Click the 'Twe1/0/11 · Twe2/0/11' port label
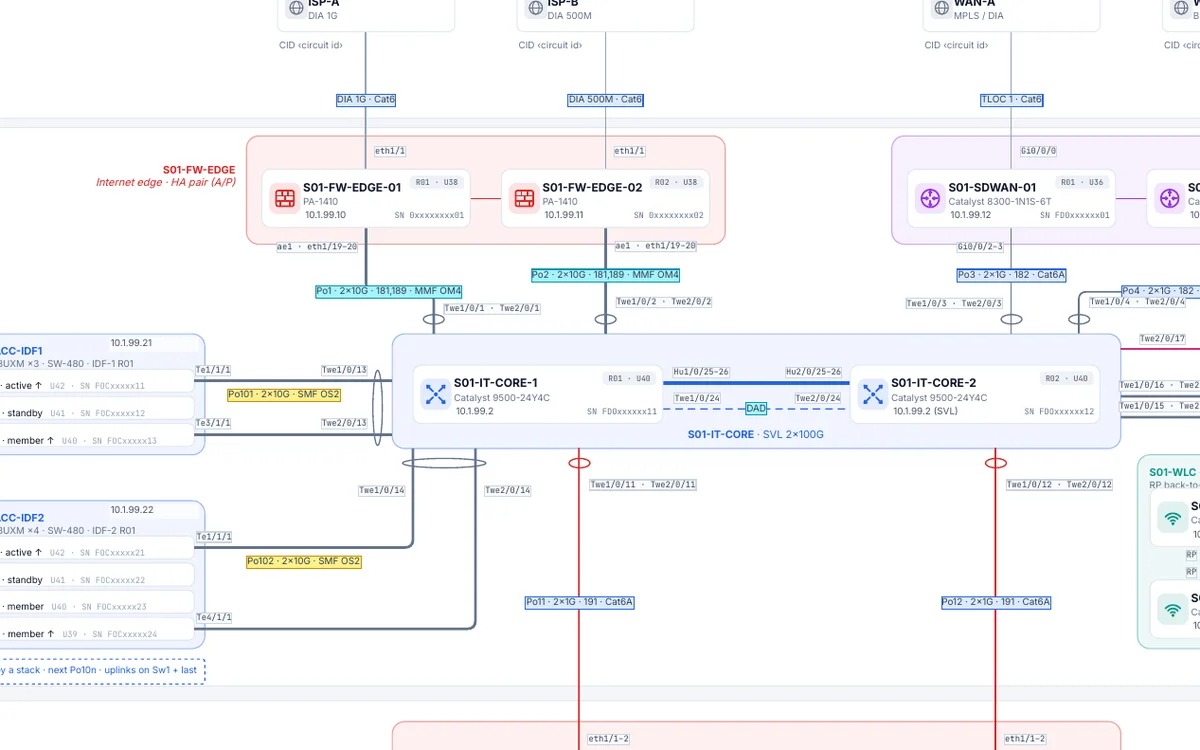The image size is (1200, 750). pos(643,484)
